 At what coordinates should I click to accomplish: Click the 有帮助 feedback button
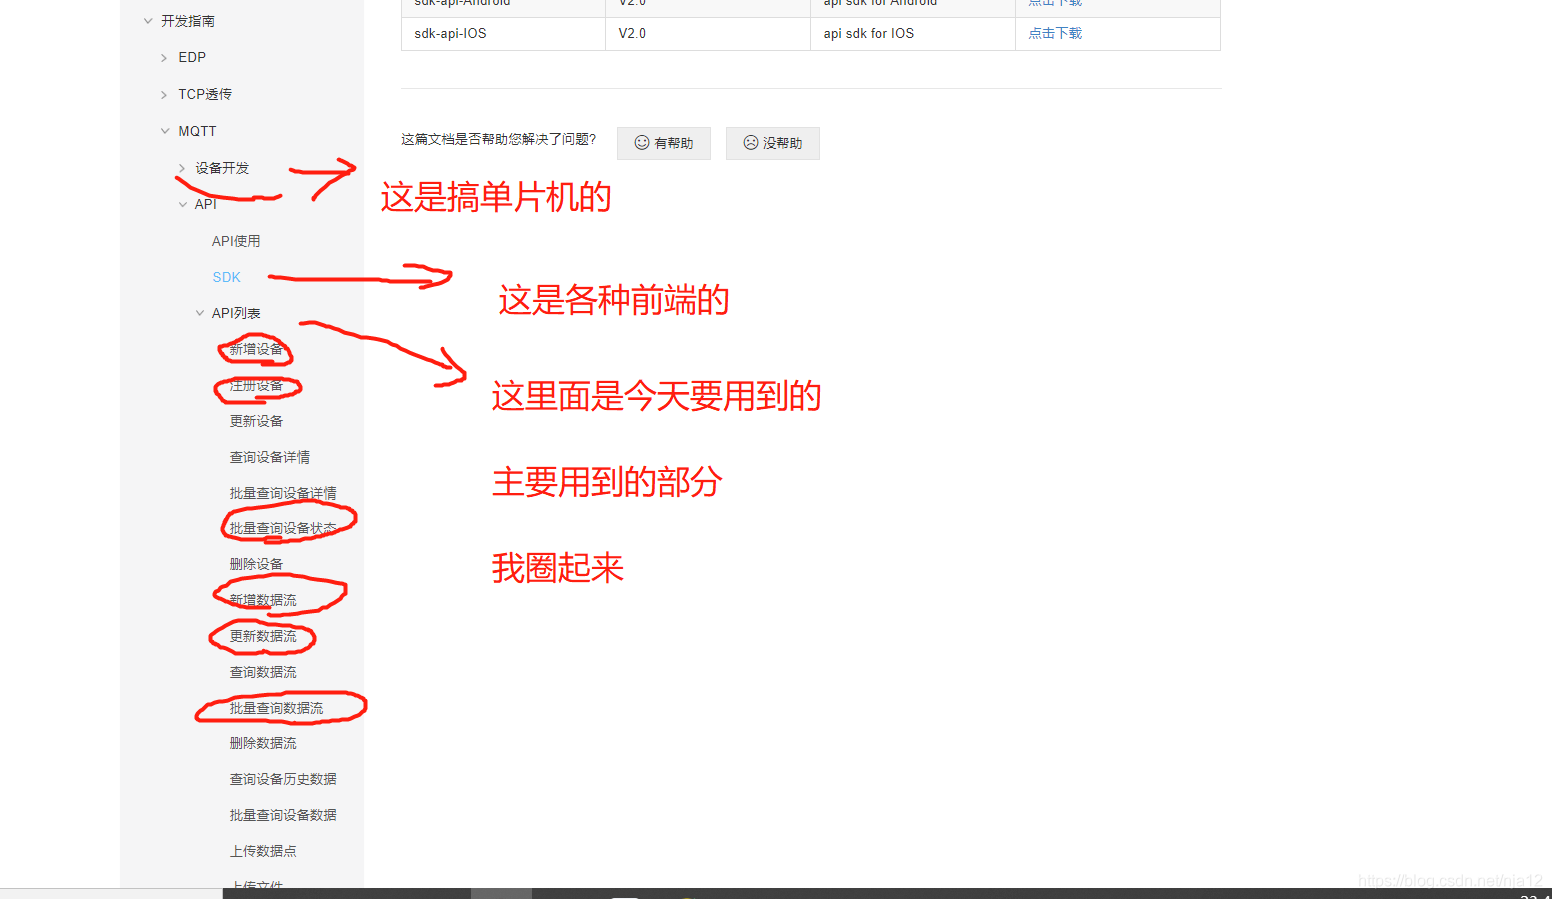[664, 143]
